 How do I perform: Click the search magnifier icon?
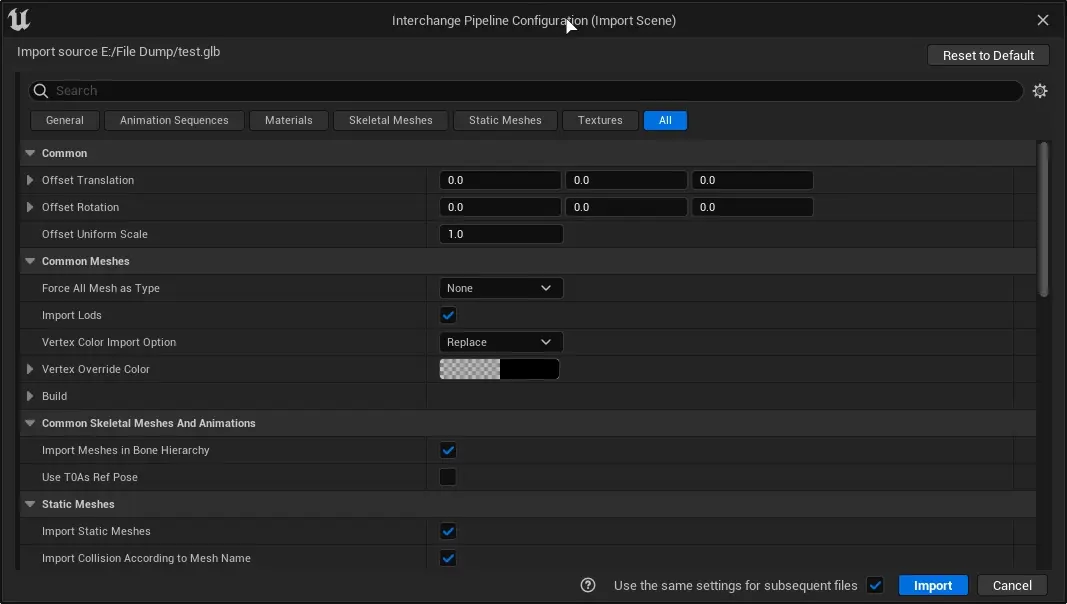(41, 90)
